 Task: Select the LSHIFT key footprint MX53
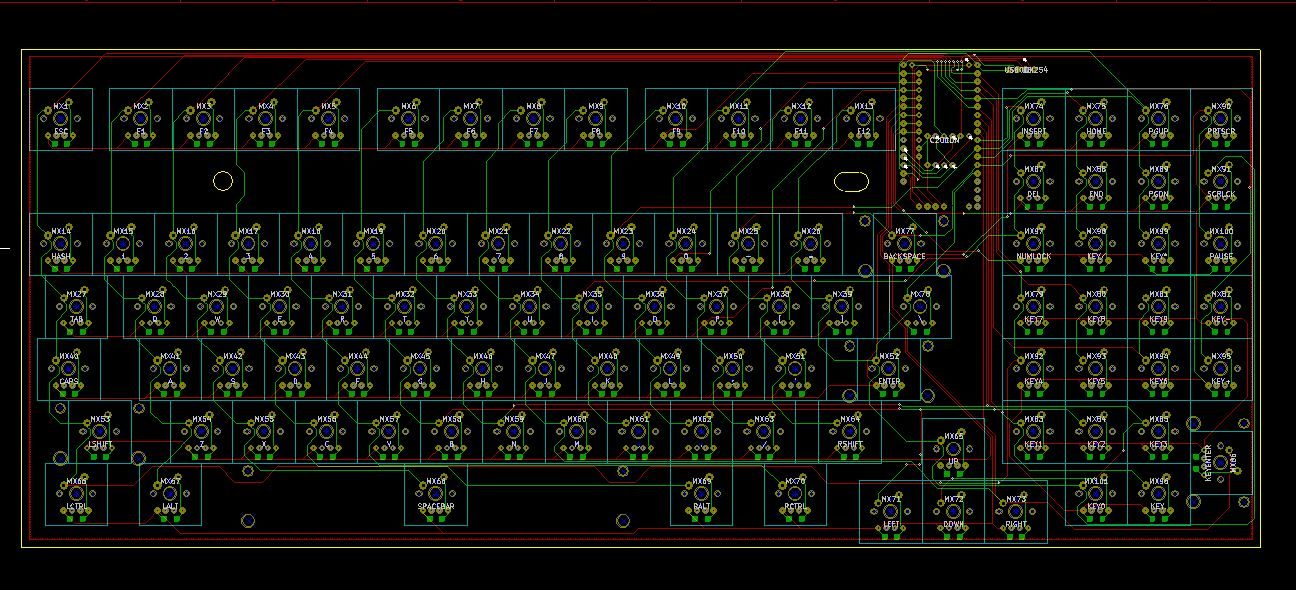100,432
